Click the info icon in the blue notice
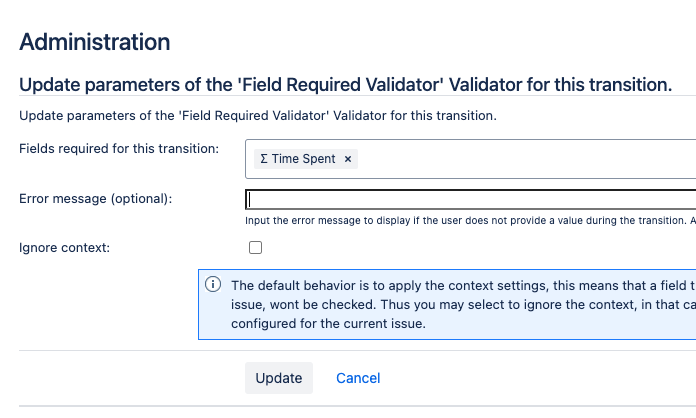Viewport: 696px width, 418px height. pyautogui.click(x=213, y=284)
